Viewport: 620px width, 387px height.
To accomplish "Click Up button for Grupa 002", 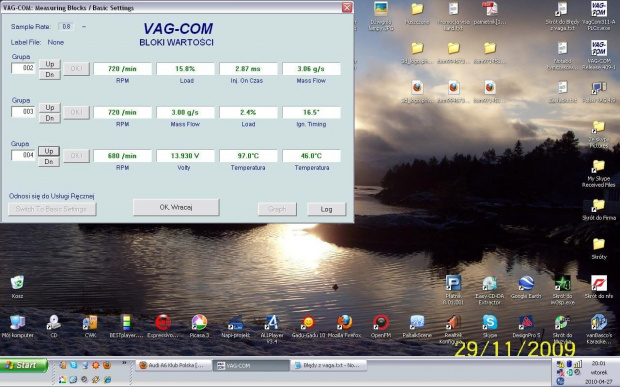I will tap(50, 64).
